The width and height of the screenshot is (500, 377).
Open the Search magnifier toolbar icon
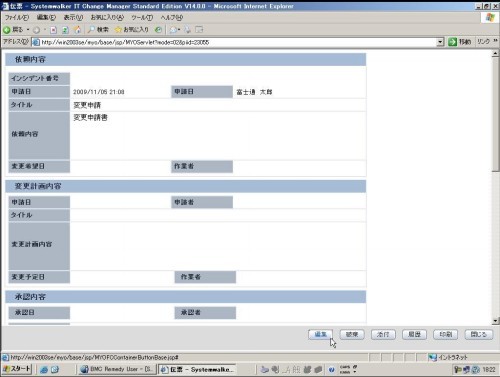click(x=91, y=30)
